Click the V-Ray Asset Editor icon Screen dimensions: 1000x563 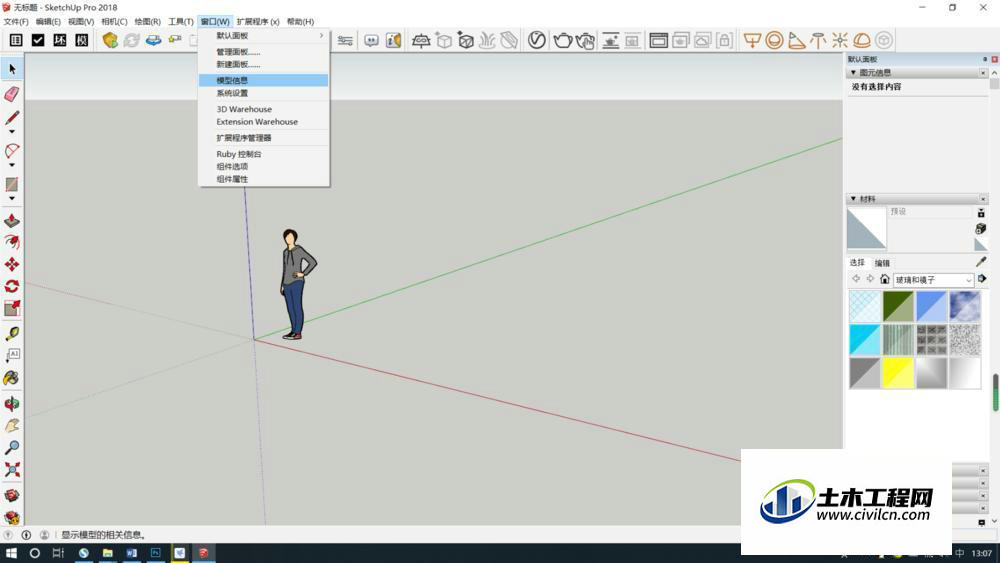pos(537,40)
